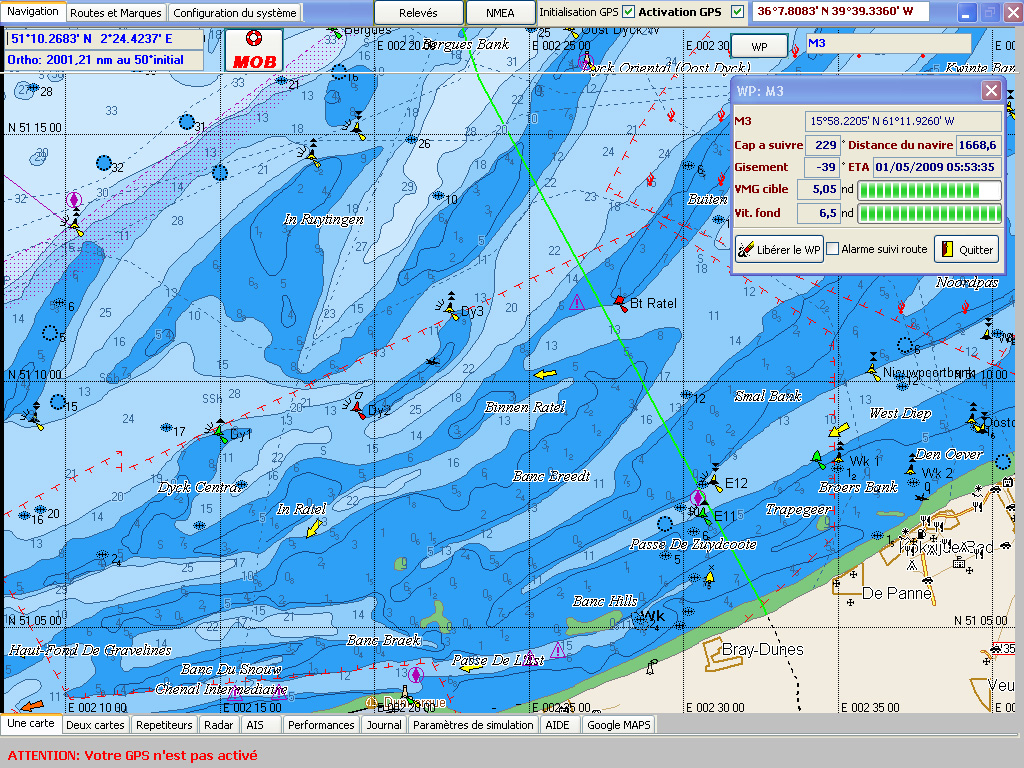1024x768 pixels.
Task: Open the Performances tab
Action: (321, 725)
